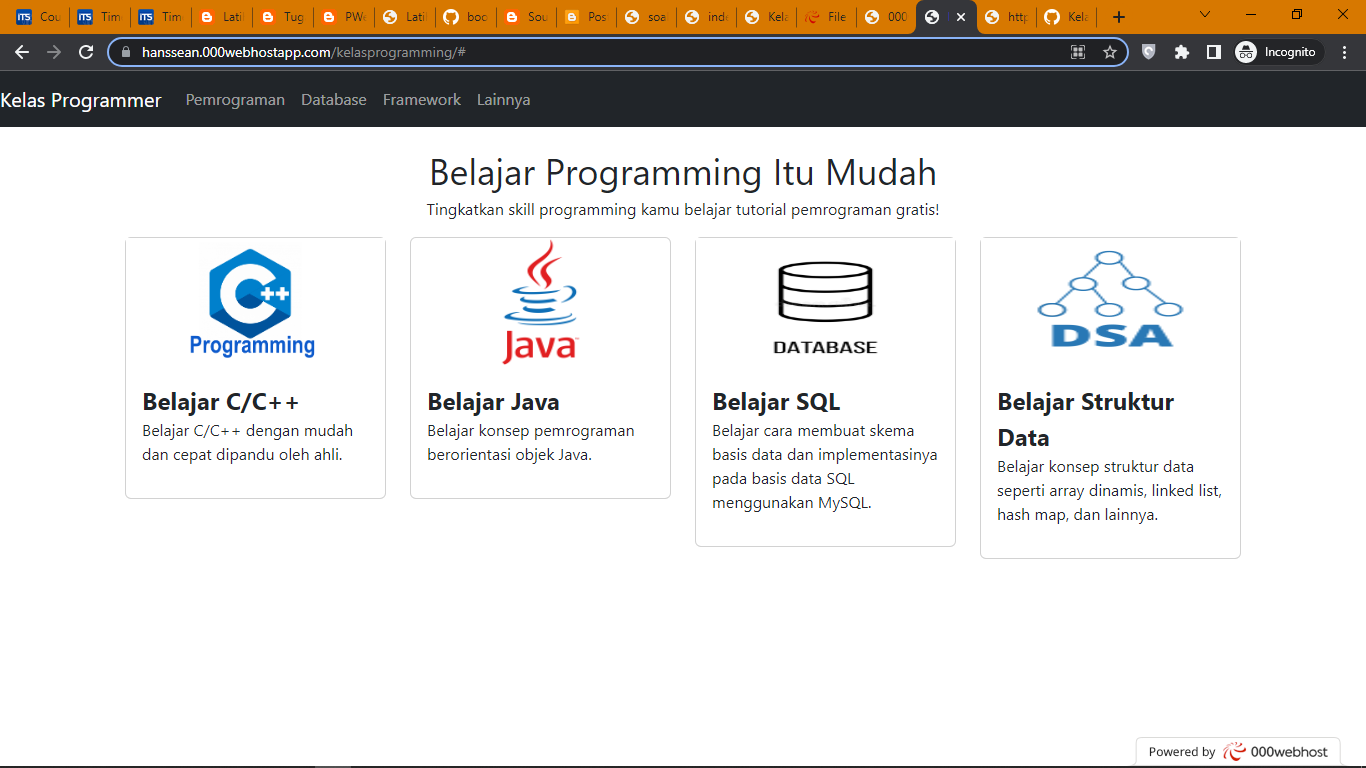Switch to the 'File' tab
1366x768 pixels.
[x=826, y=17]
